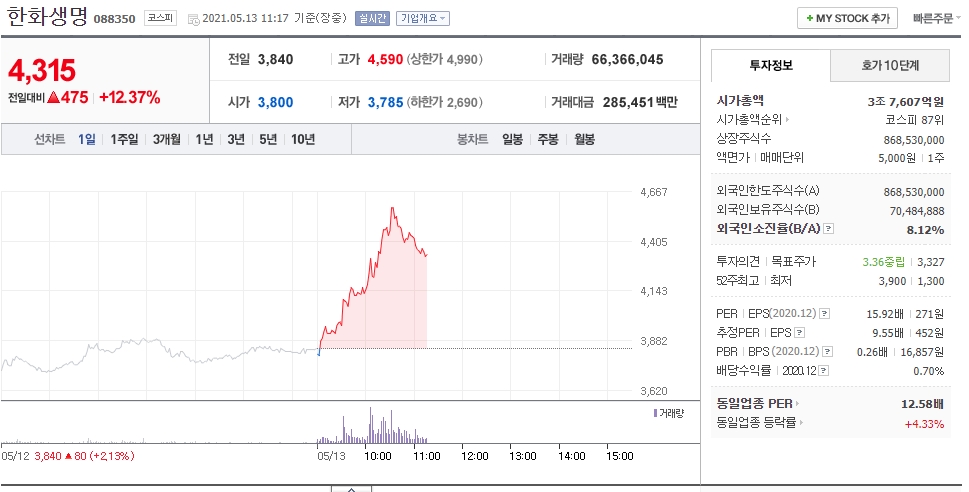Click 배당수익률 value 0.70%
The image size is (969, 492).
[929, 371]
